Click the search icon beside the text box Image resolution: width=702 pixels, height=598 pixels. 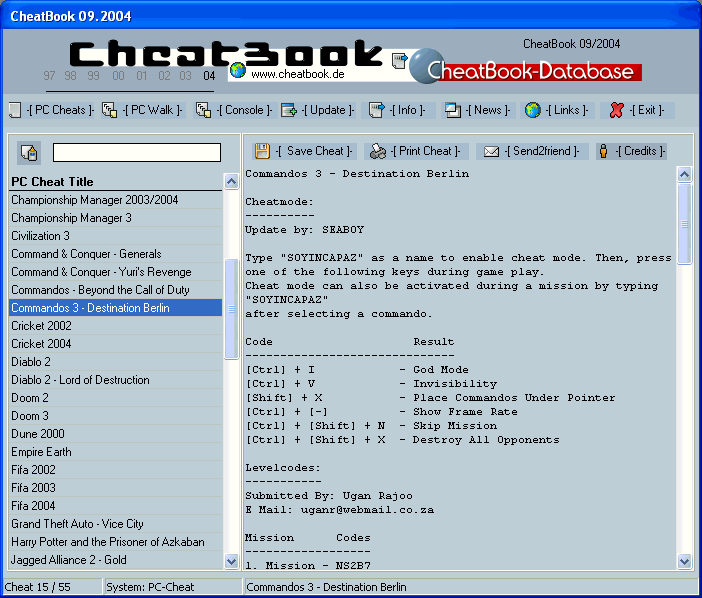pos(29,152)
